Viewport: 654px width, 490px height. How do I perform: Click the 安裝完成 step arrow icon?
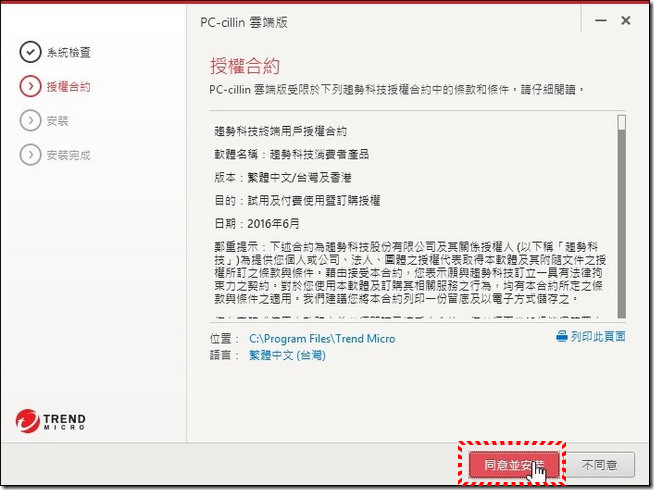pos(30,155)
